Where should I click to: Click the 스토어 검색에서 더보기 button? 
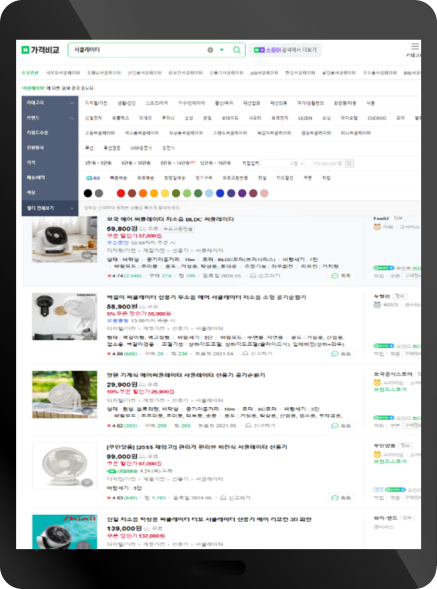tap(285, 50)
